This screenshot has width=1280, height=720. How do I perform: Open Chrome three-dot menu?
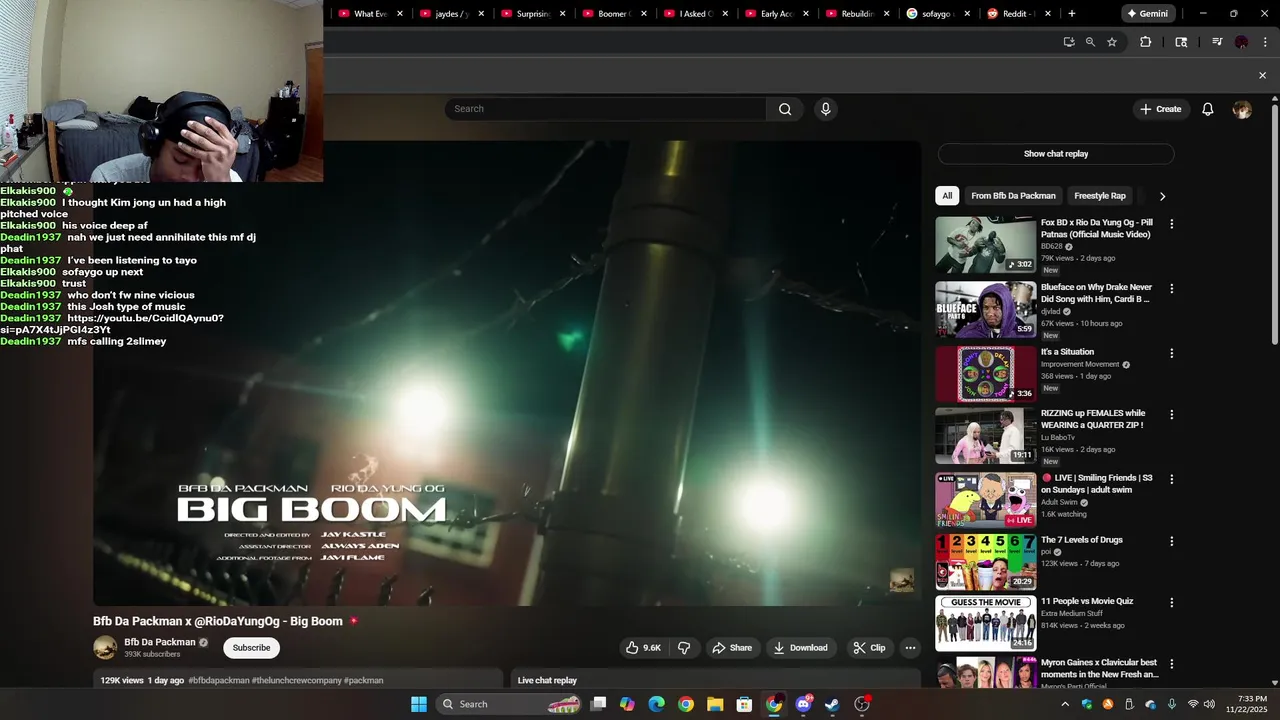[x=1263, y=42]
